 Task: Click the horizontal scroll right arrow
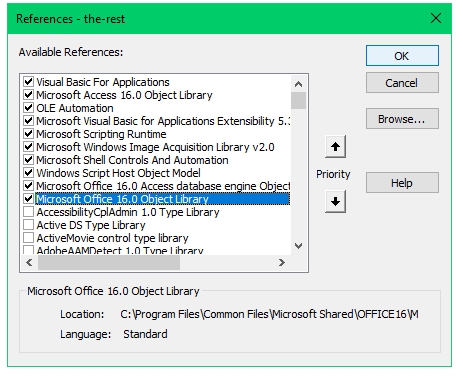point(282,263)
